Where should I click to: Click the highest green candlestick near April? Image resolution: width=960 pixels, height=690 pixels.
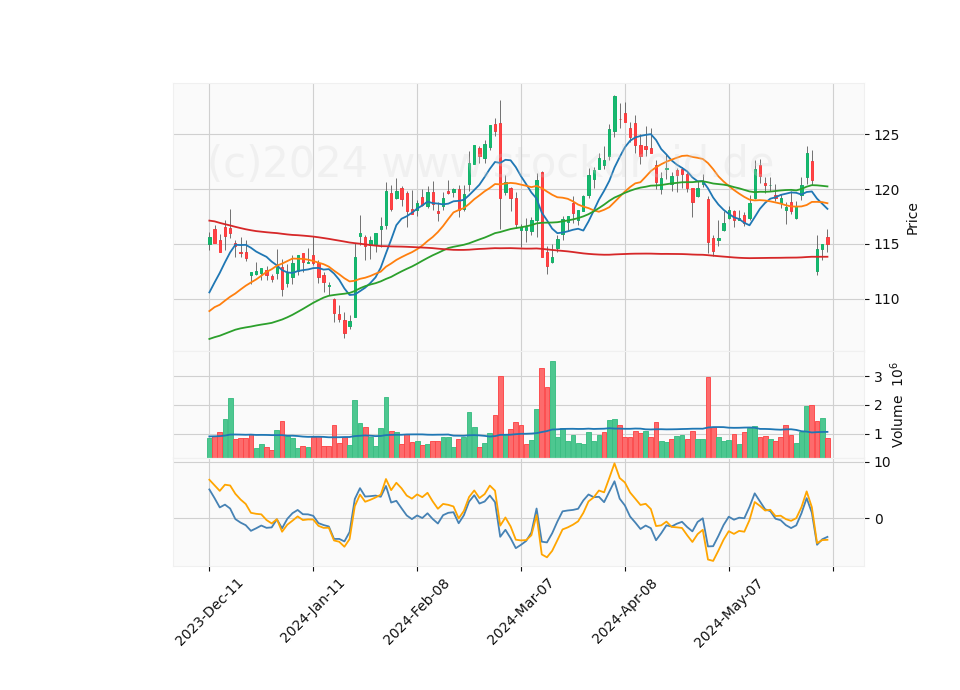pos(615,114)
